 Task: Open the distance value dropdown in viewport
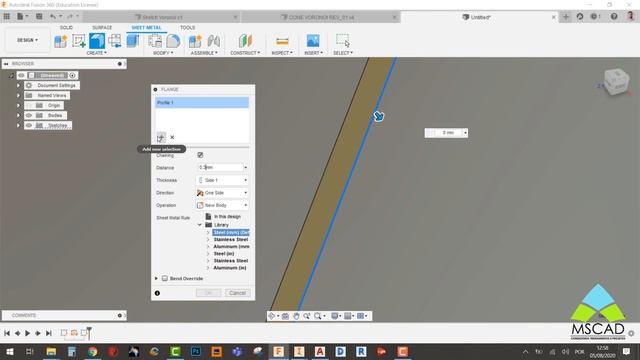(465, 133)
